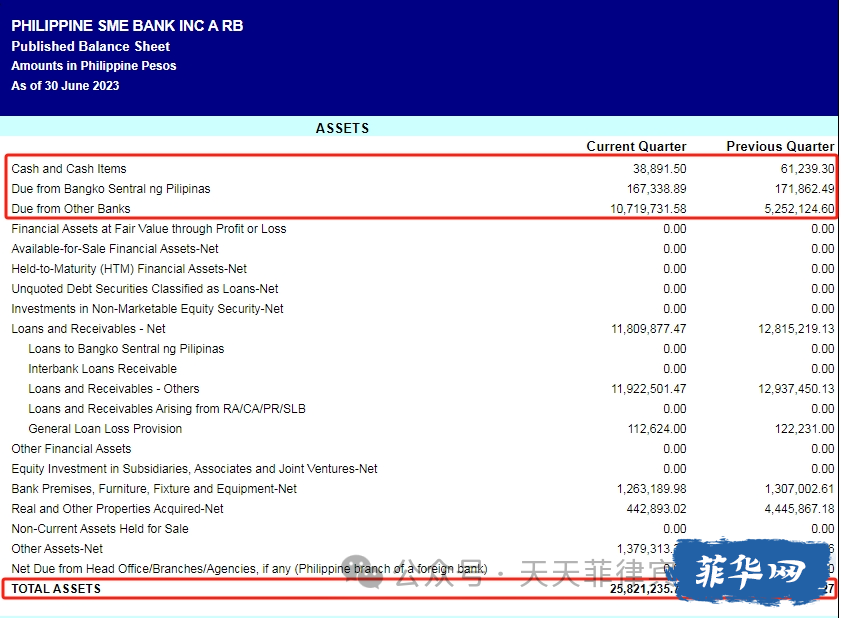Click the value 112,624.00
Viewport: 841px width, 618px height.
pyautogui.click(x=657, y=429)
